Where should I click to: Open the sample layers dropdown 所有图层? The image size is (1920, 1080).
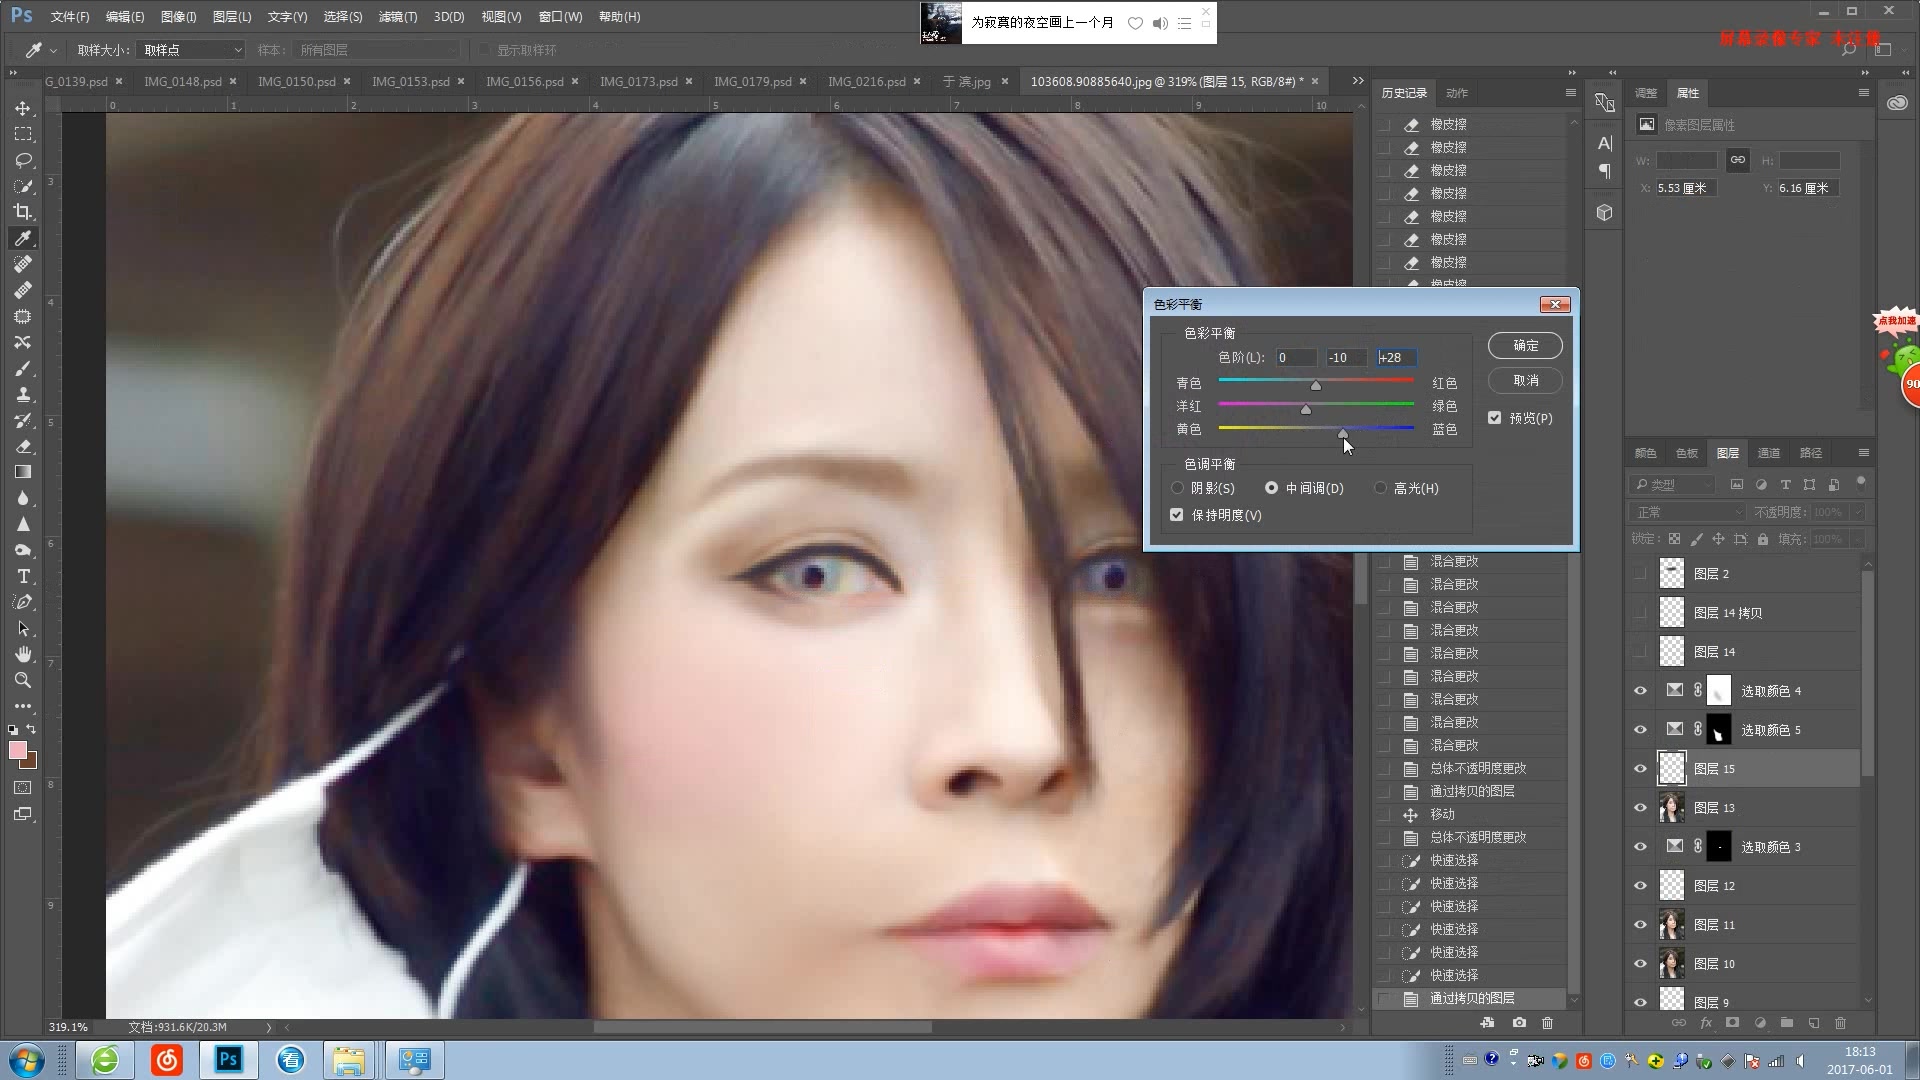[x=378, y=50]
